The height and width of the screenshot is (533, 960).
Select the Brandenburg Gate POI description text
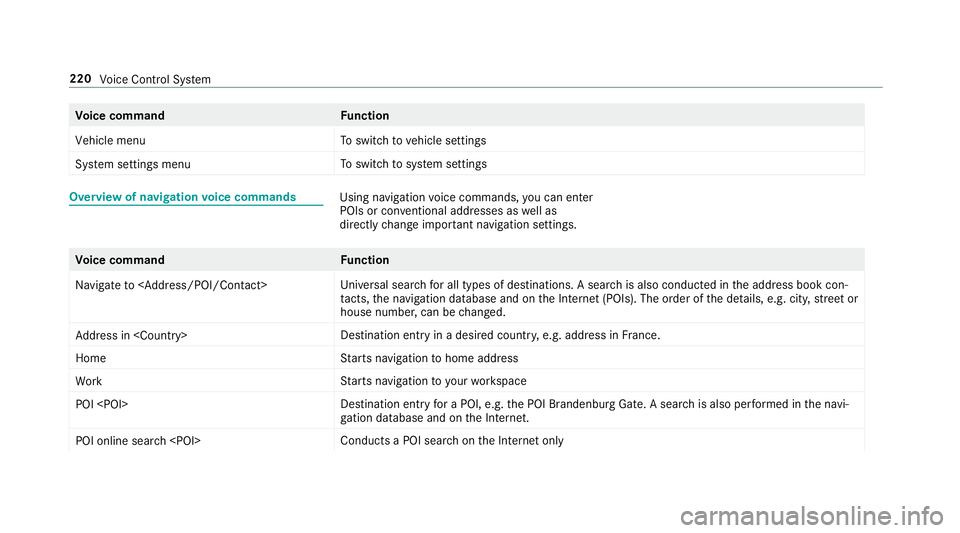594,411
